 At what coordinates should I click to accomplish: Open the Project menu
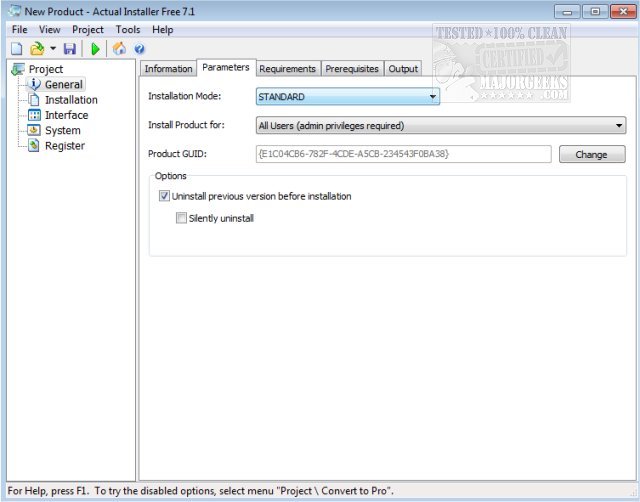(x=88, y=30)
